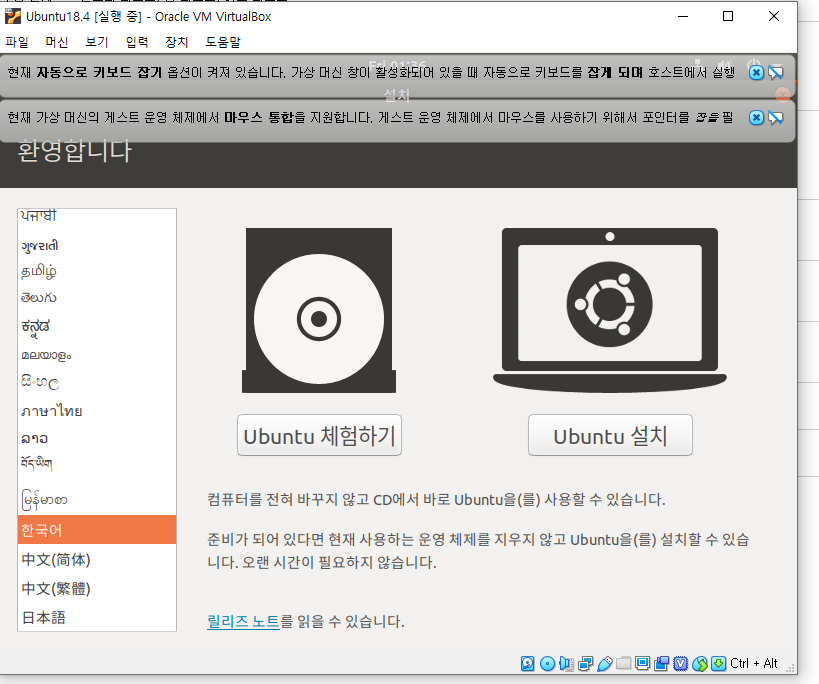Open the network adapter status icon

pos(586,664)
